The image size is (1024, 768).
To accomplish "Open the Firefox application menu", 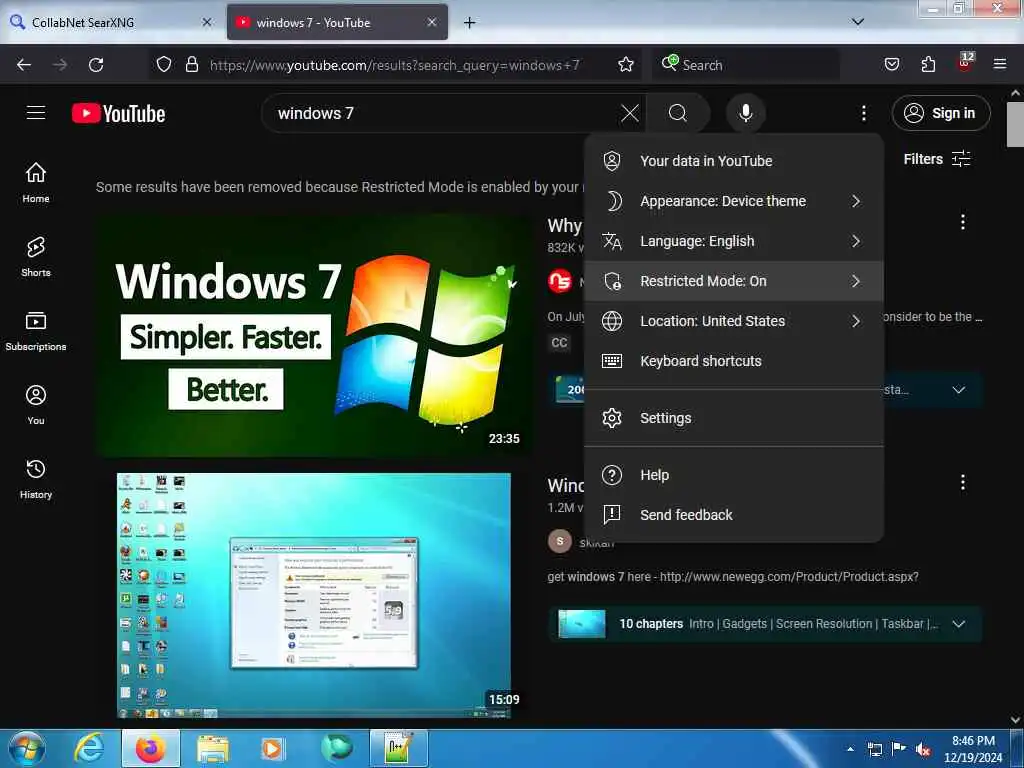I will click(999, 64).
